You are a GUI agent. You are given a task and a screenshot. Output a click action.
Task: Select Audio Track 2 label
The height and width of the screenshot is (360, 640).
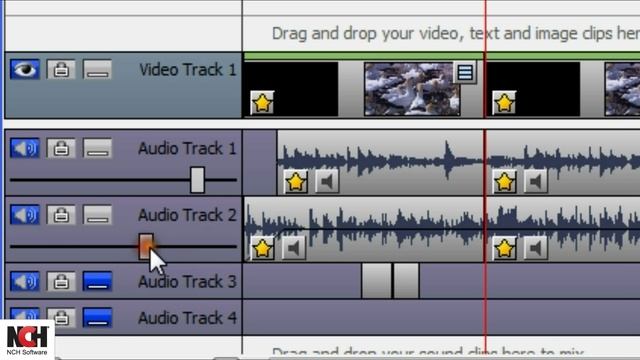187,215
